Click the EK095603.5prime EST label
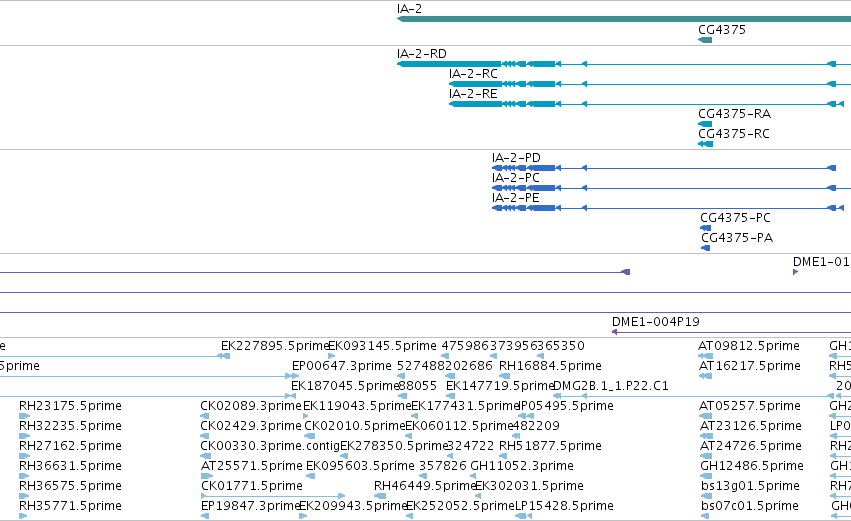Viewport: 851px width, 521px height. [x=360, y=466]
